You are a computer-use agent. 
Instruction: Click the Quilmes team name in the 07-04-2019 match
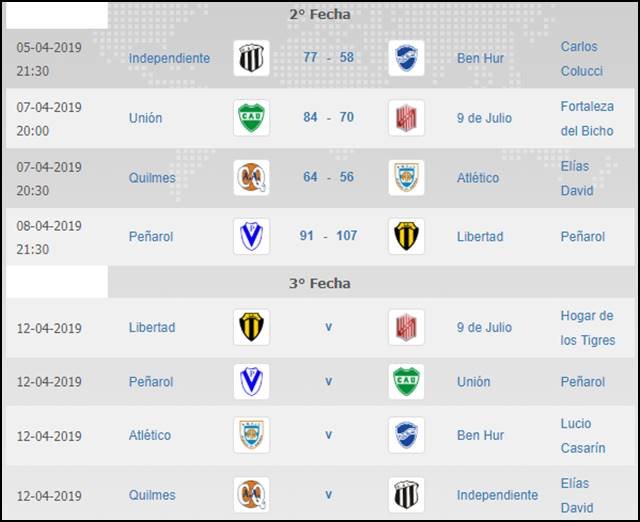click(x=152, y=178)
